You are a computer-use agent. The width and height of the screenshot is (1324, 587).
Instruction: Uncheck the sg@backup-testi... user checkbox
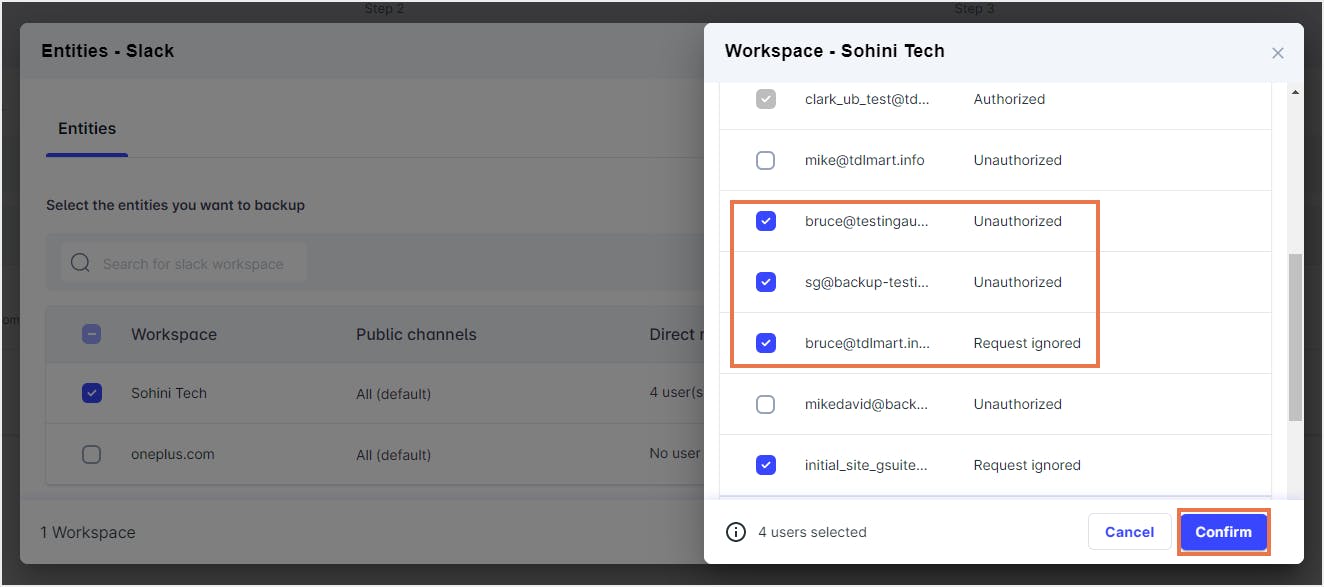pyautogui.click(x=766, y=282)
